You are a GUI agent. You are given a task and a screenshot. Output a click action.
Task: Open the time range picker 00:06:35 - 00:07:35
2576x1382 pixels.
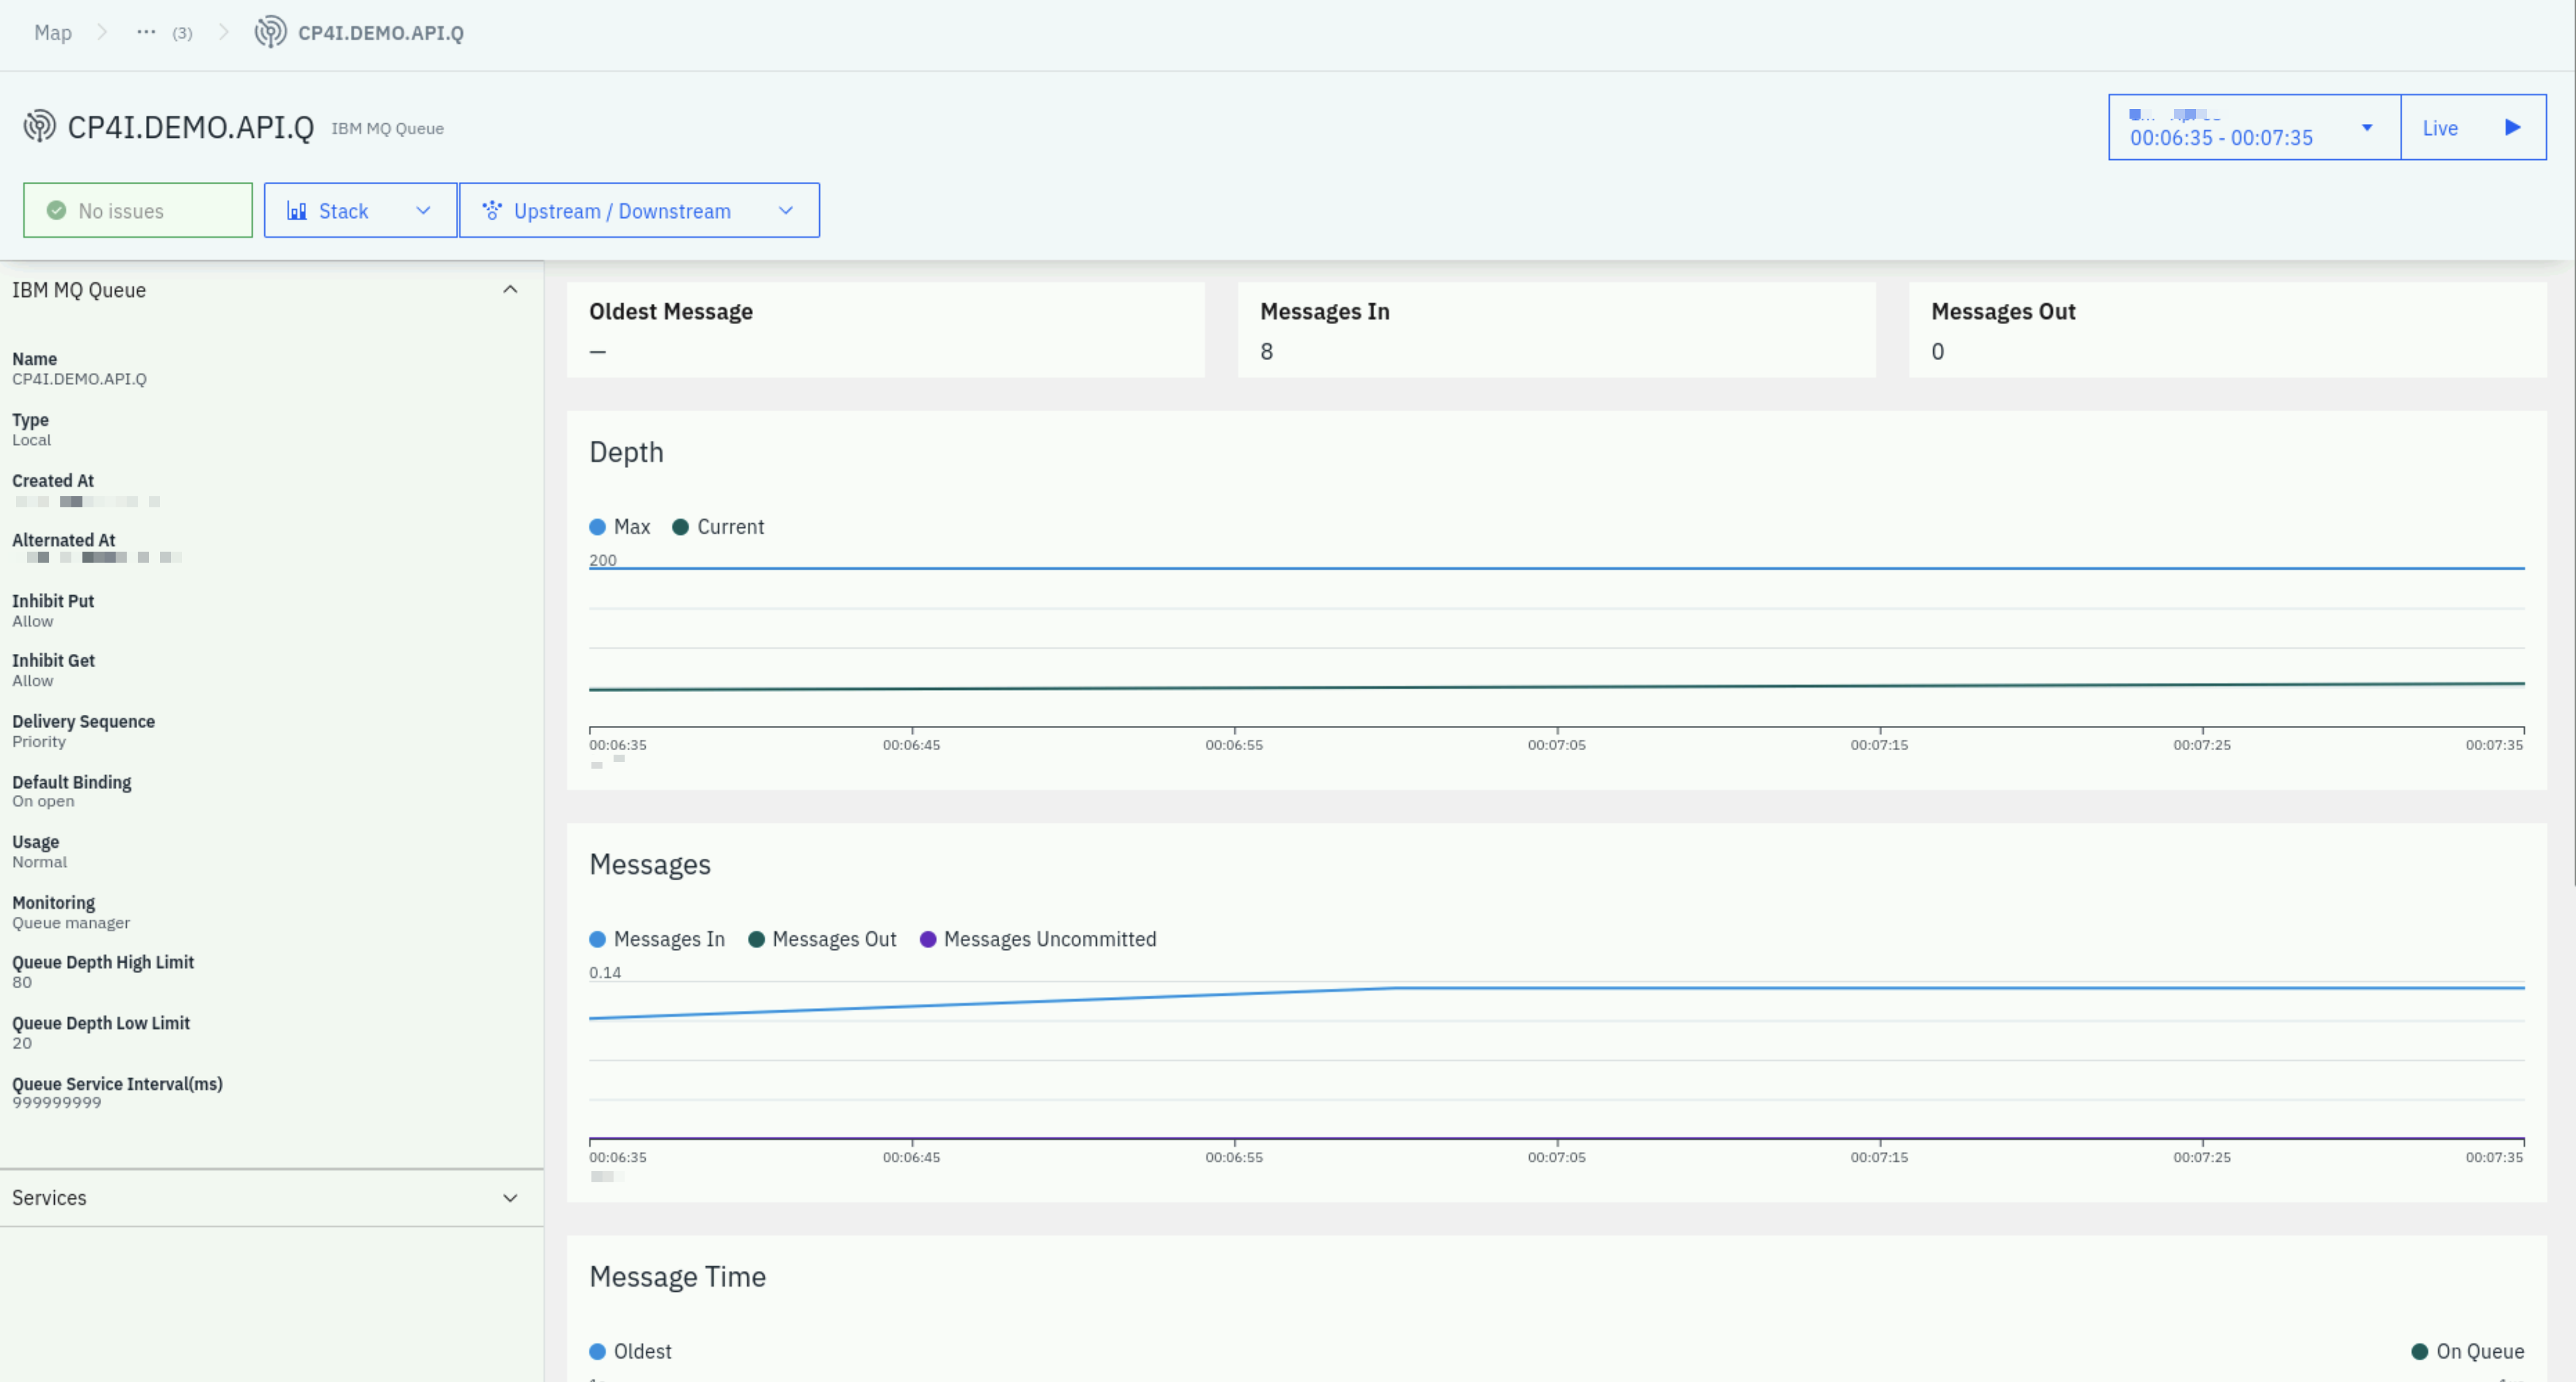click(x=2254, y=127)
